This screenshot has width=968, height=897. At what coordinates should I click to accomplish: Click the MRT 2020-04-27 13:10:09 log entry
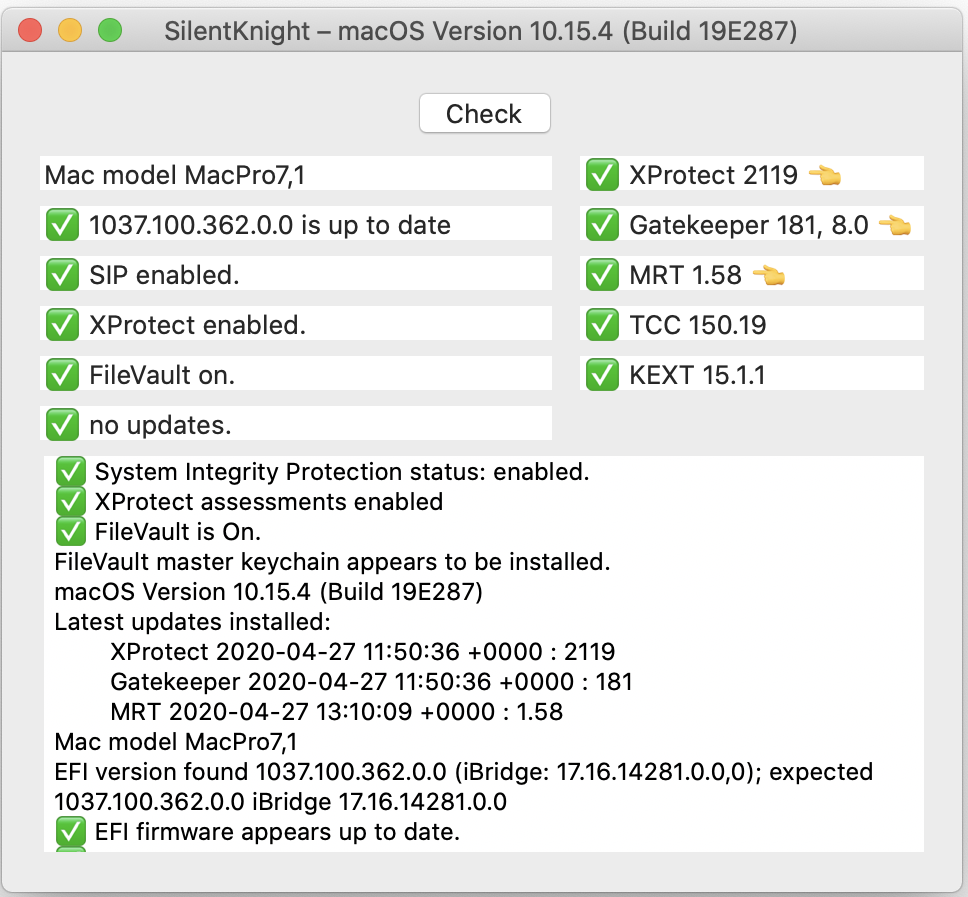coord(336,711)
